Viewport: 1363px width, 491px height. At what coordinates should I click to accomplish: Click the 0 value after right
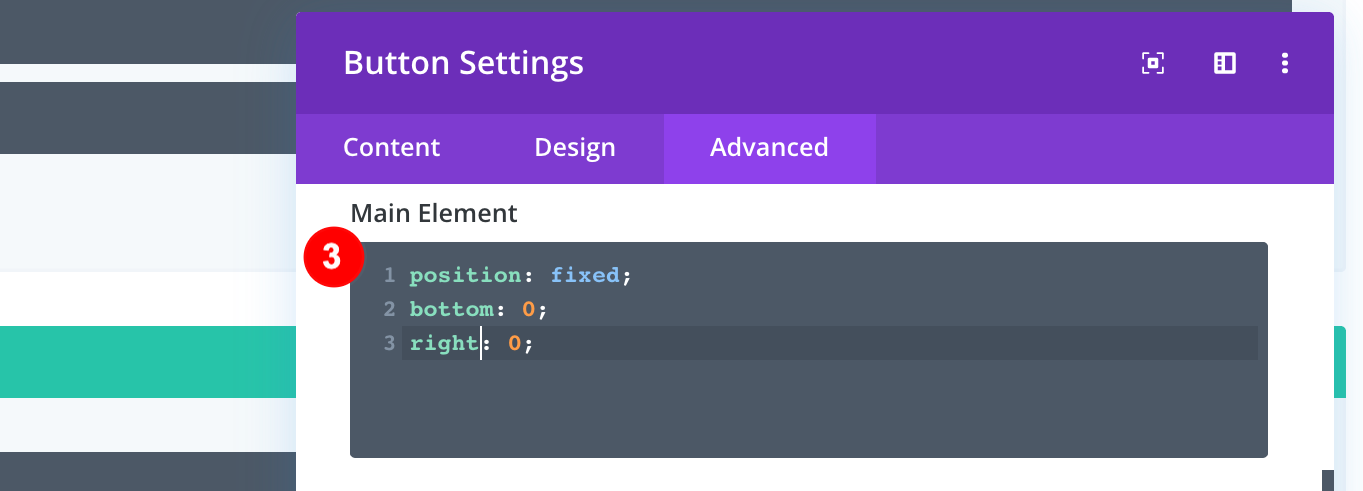coord(514,343)
